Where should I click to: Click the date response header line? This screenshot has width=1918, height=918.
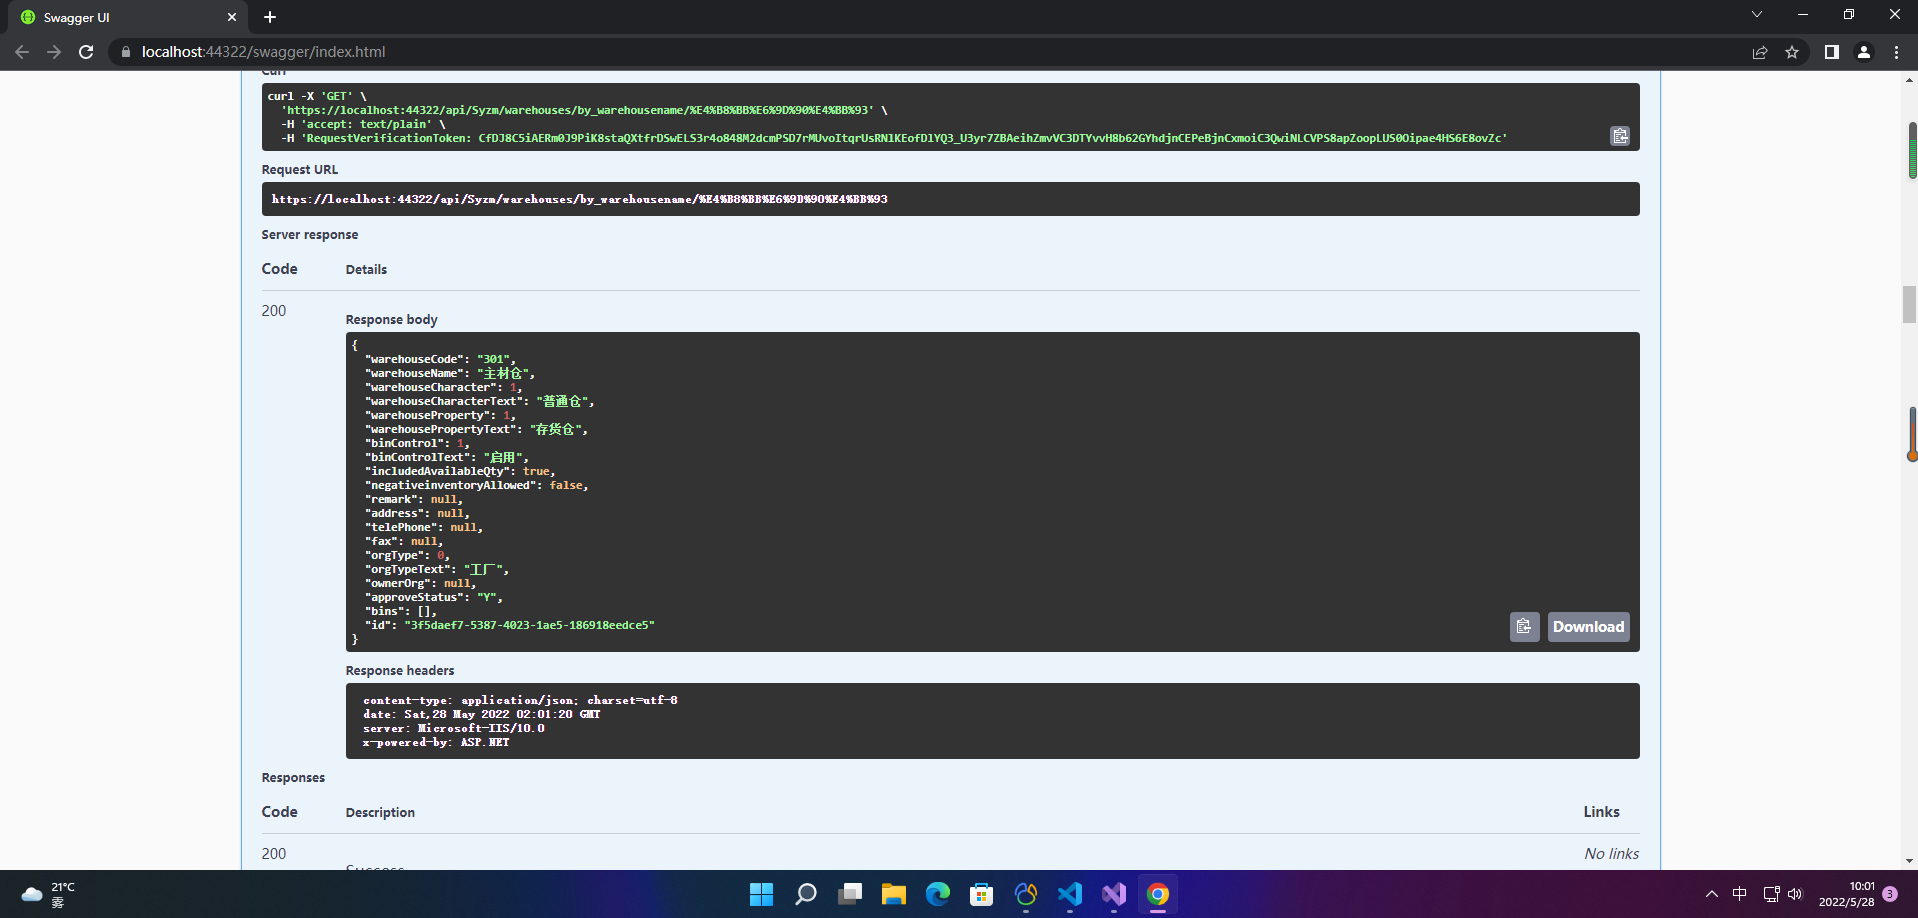(481, 714)
